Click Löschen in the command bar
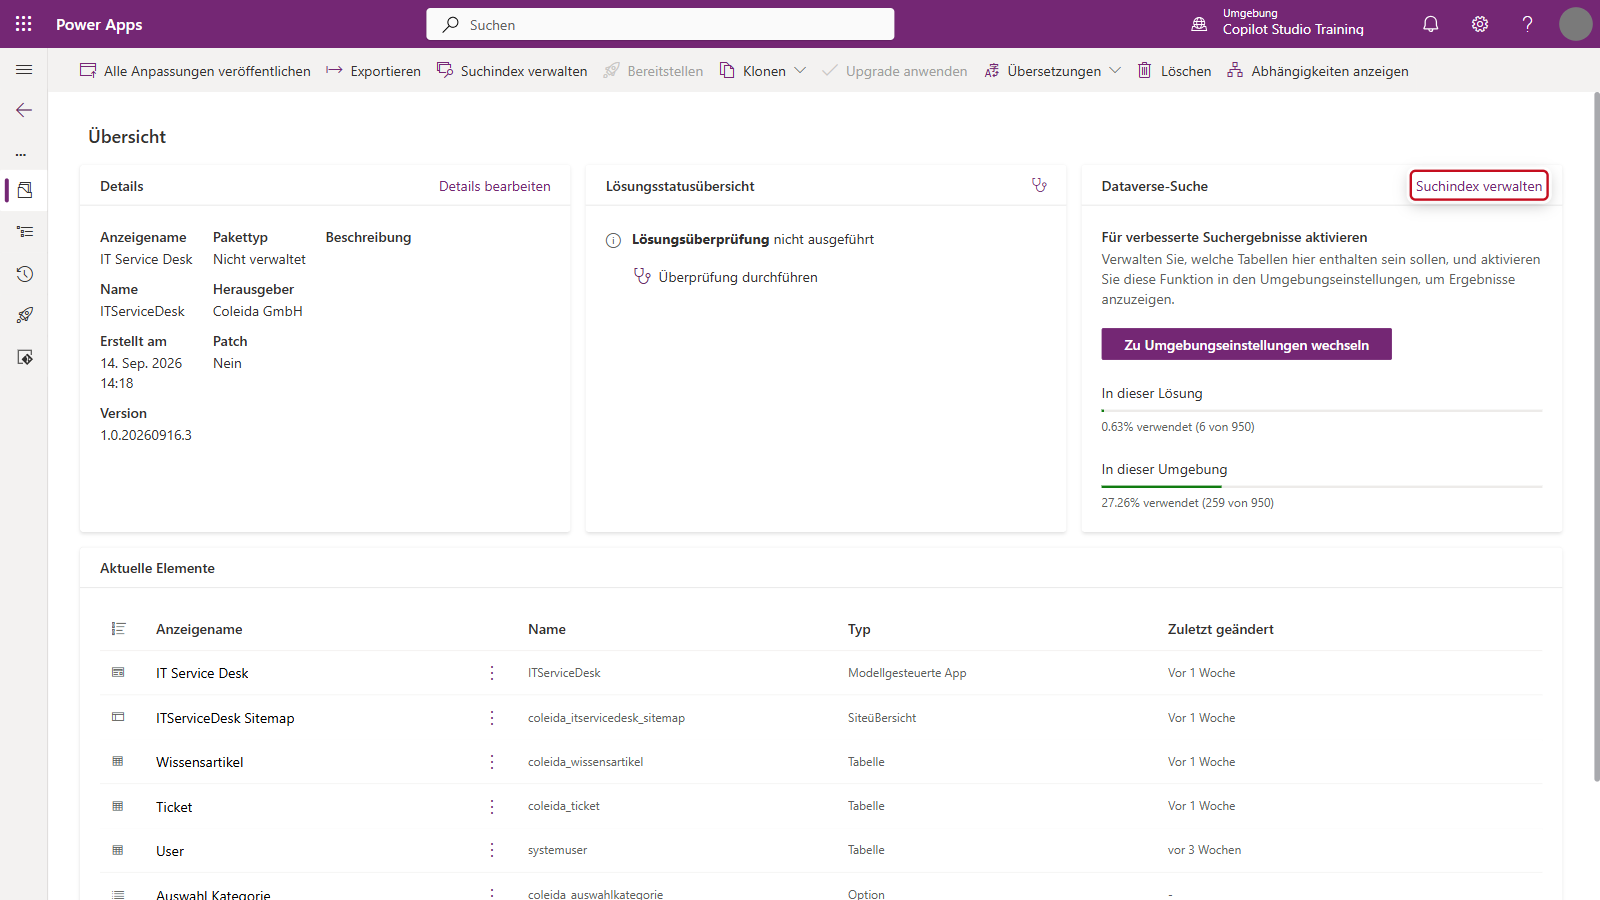Screen dimensions: 1600x900 pyautogui.click(x=1174, y=71)
